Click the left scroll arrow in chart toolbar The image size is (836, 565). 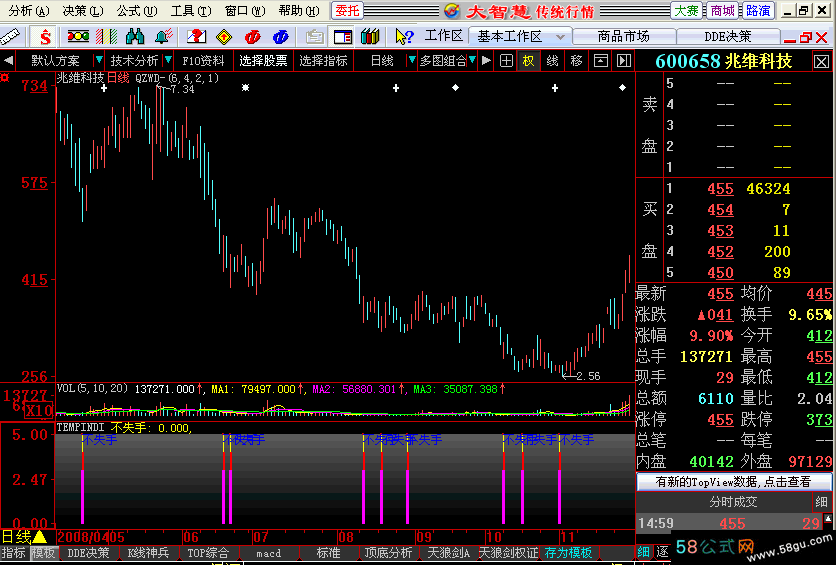pyautogui.click(x=8, y=60)
